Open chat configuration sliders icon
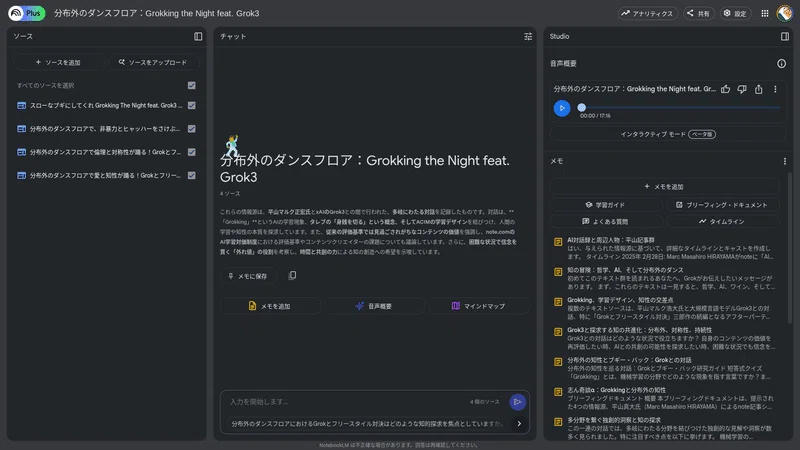This screenshot has width=800, height=450. (528, 36)
